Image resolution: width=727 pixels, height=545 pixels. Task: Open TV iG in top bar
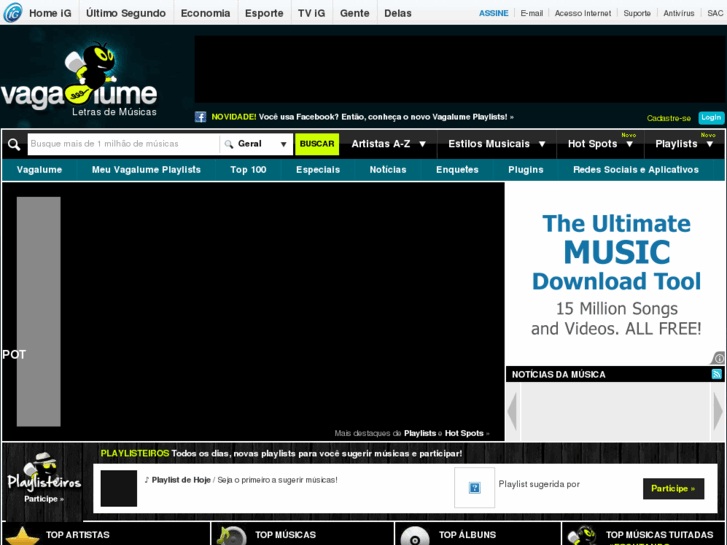coord(312,13)
